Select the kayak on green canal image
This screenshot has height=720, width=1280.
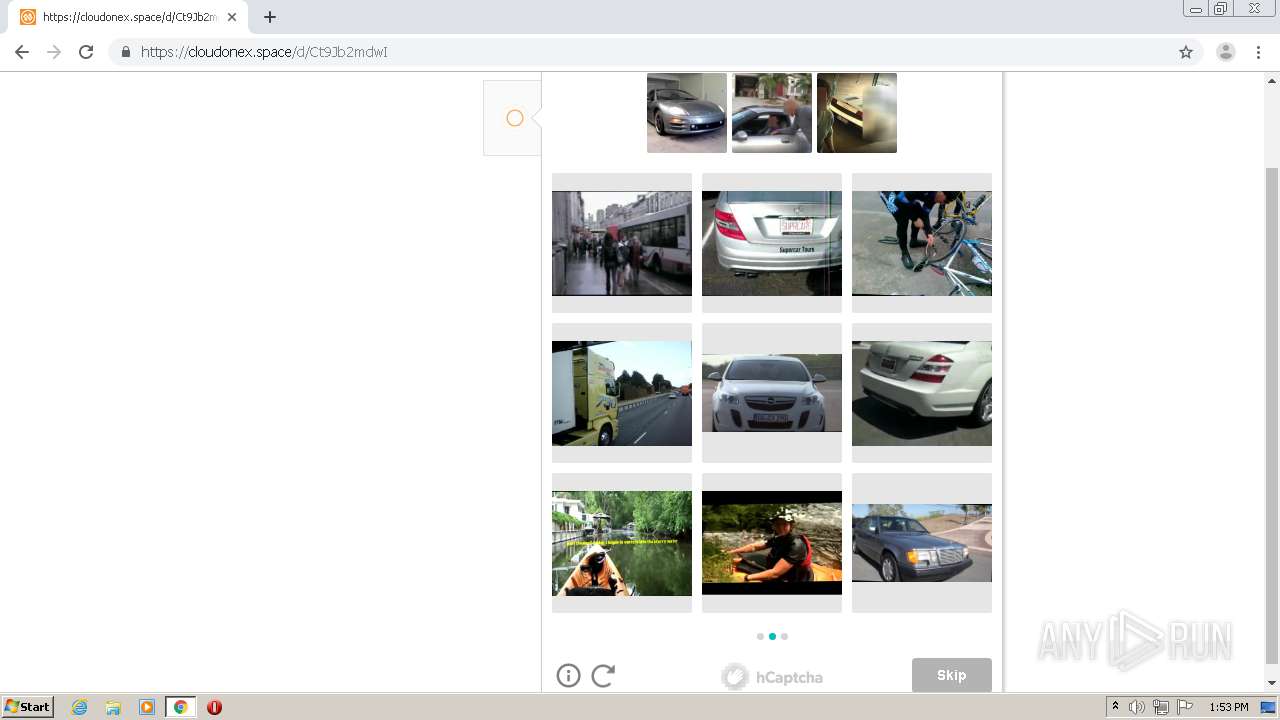pos(622,543)
